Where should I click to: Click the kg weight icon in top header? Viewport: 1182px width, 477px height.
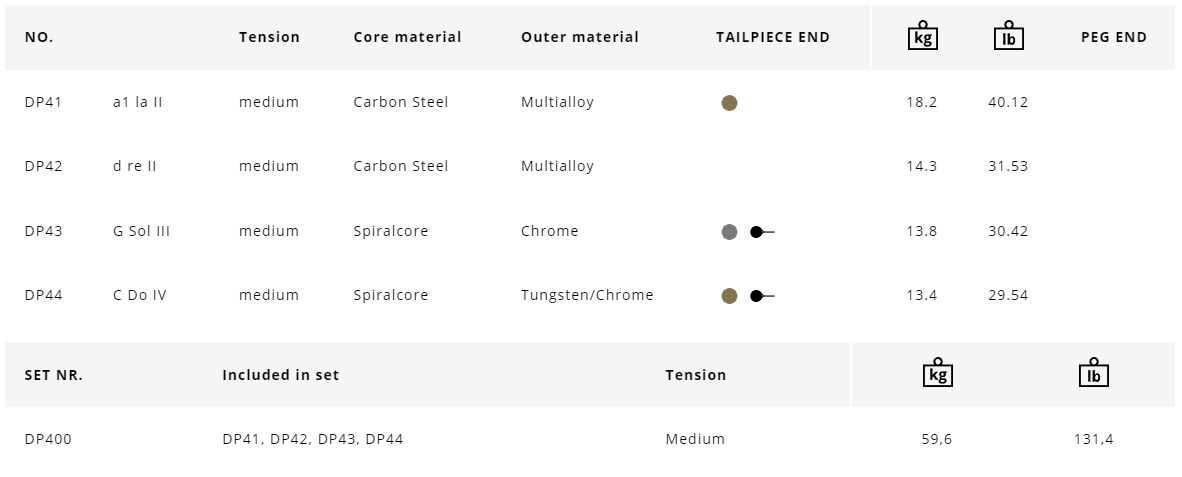(922, 36)
